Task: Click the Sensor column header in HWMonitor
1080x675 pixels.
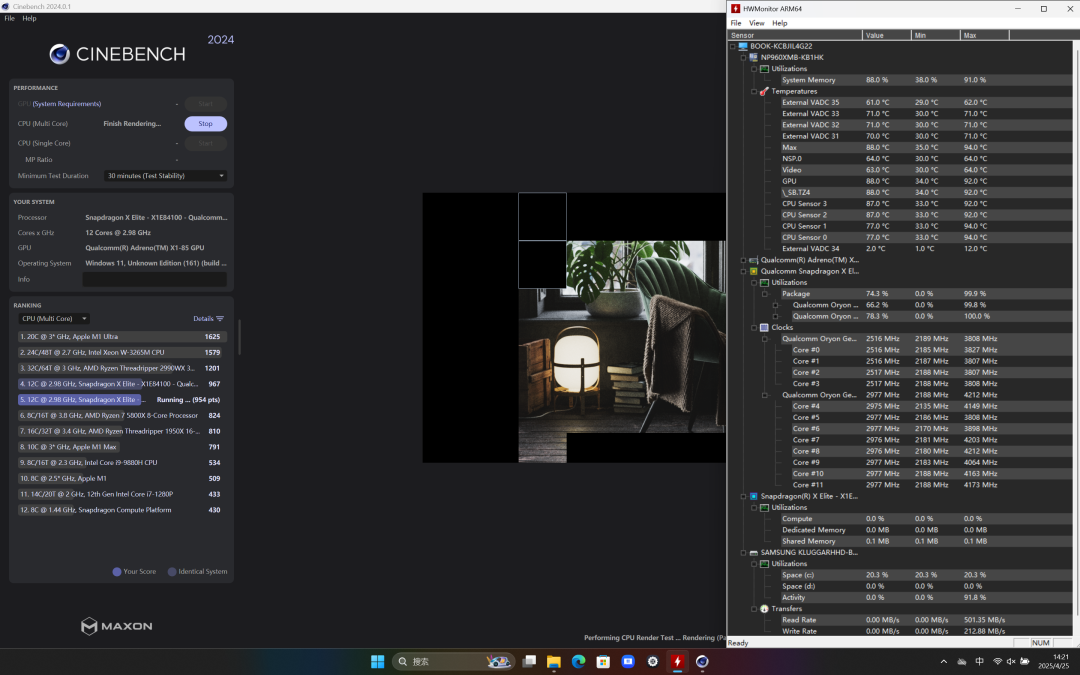Action: click(x=795, y=35)
